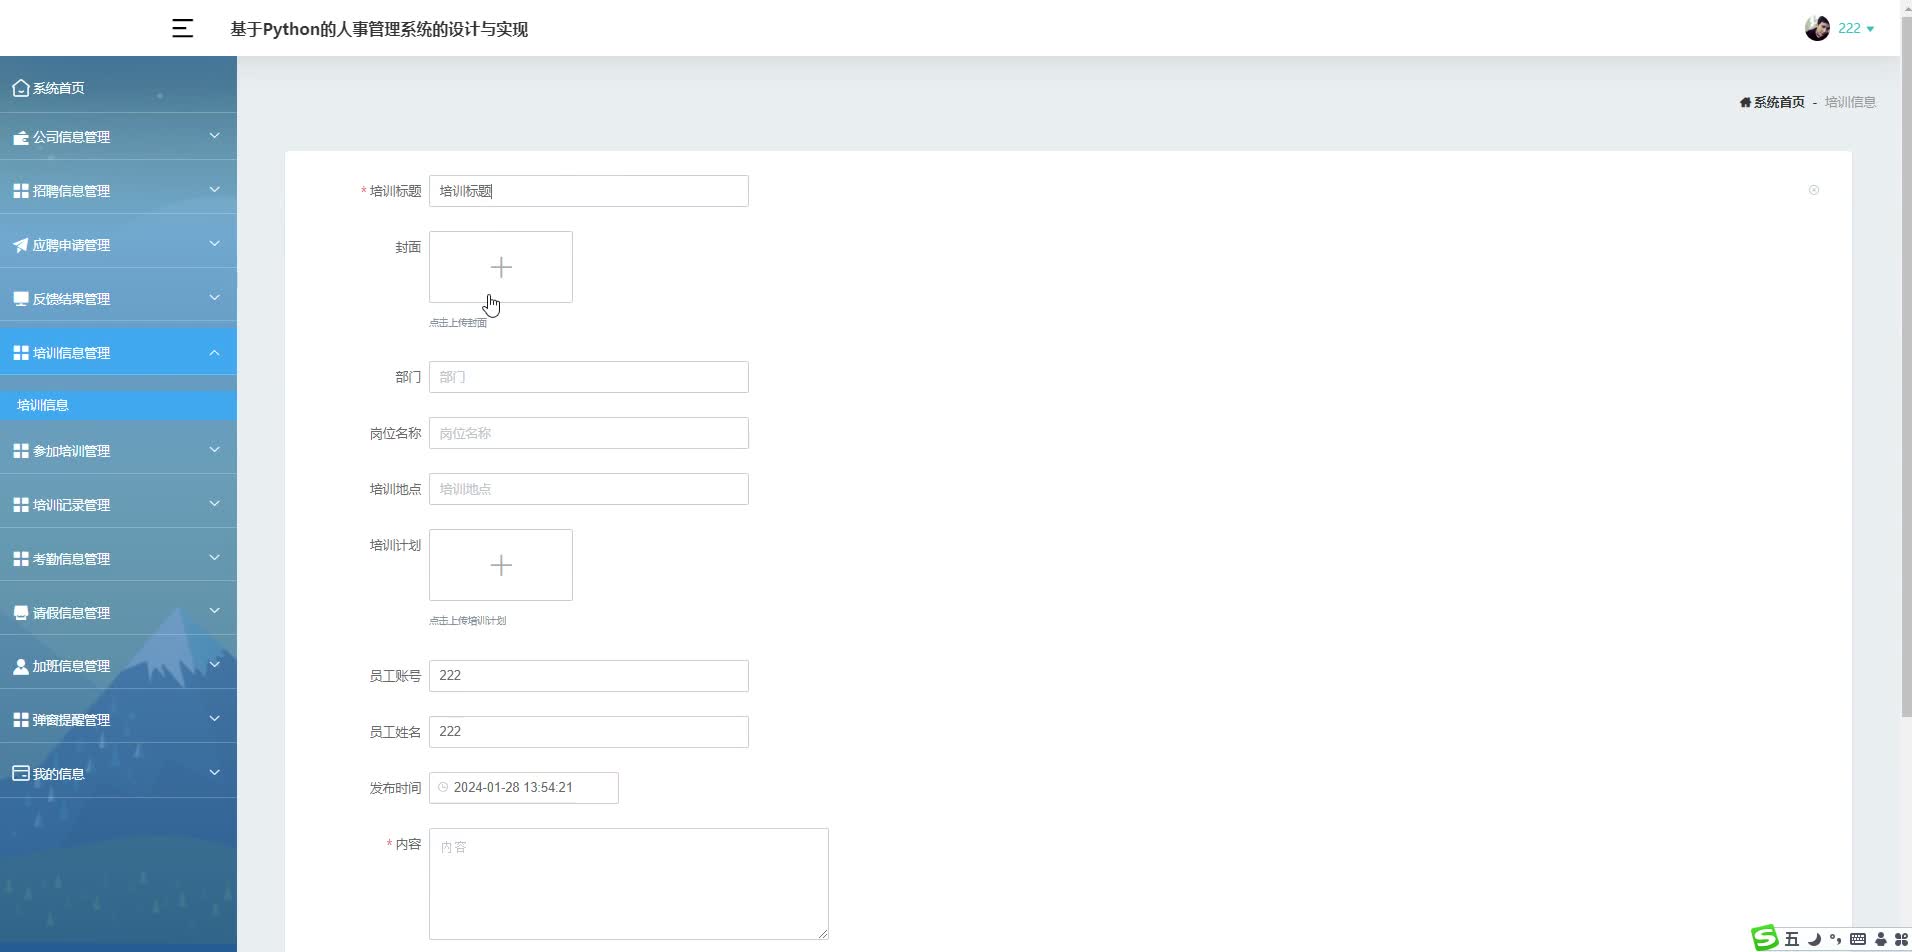The height and width of the screenshot is (952, 1912).
Task: Expand 公司信息管理 menu chevron
Action: (214, 136)
